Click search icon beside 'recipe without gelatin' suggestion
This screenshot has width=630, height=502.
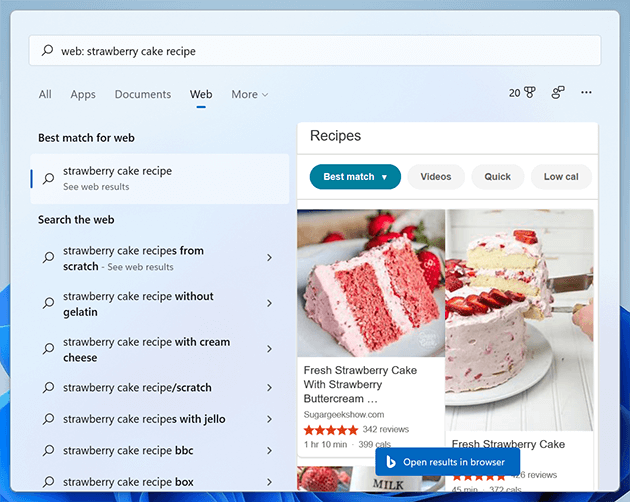(x=48, y=303)
